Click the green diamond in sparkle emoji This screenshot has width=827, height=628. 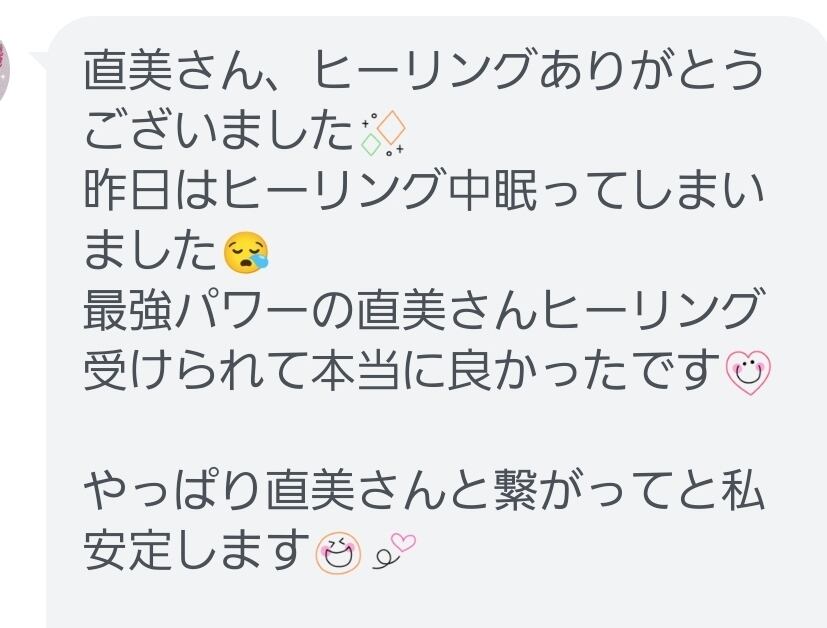click(371, 144)
